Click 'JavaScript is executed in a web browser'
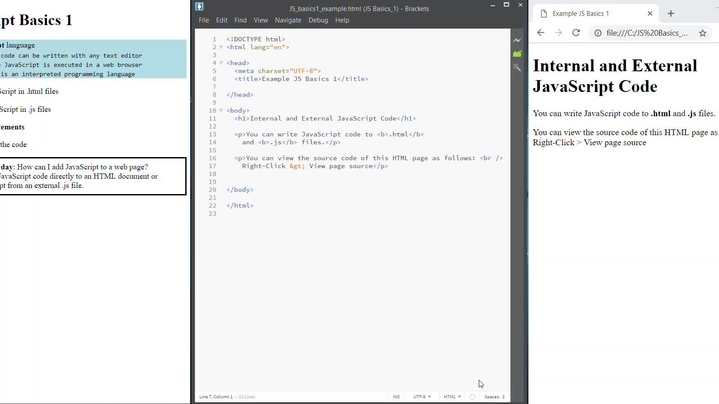719x404 pixels. click(72, 65)
